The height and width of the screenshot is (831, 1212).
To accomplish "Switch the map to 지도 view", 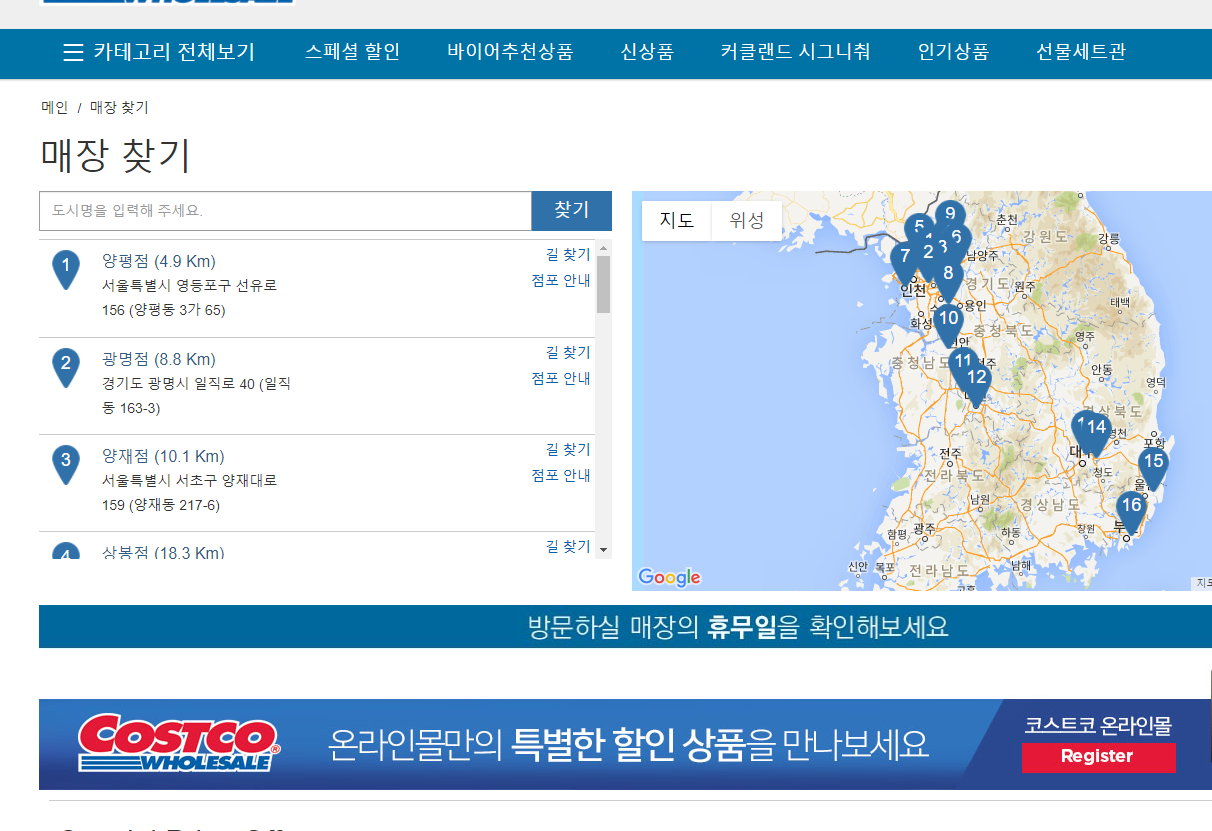I will pos(677,221).
